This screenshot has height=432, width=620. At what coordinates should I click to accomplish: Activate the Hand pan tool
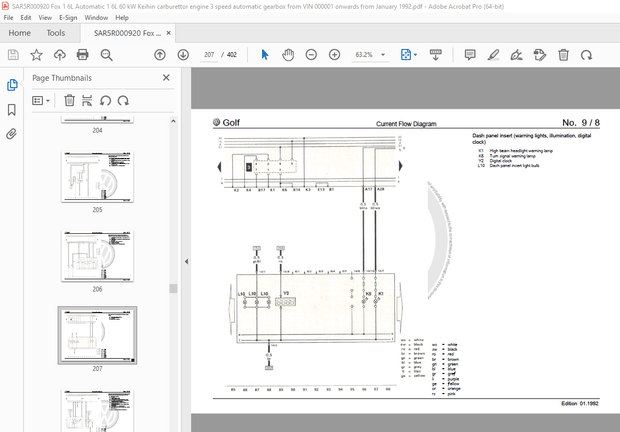click(288, 55)
